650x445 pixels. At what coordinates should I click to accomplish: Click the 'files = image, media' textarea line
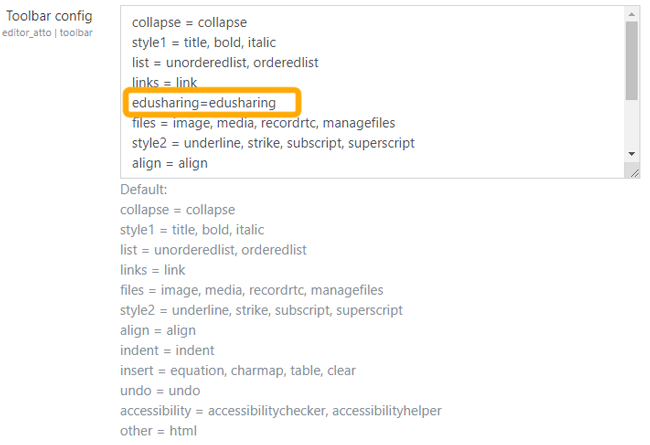click(263, 123)
